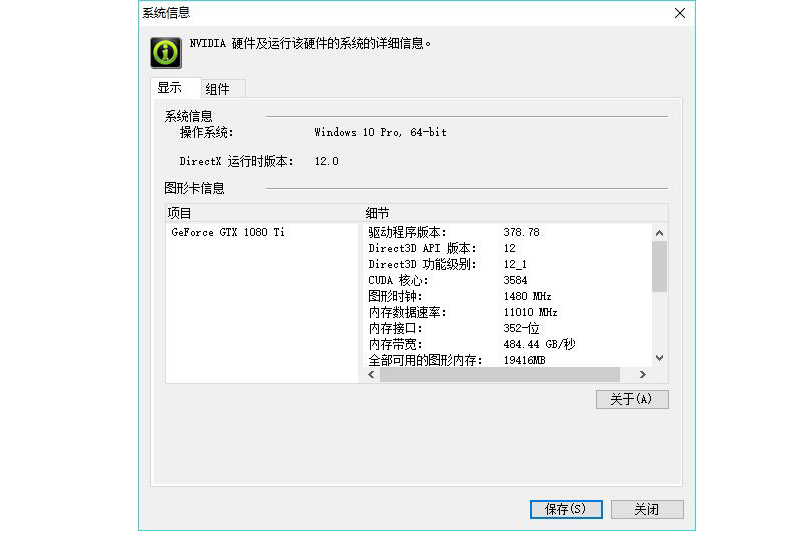Click the CUDA 核心 3584 row
Viewport: 800px width, 533px height.
click(x=507, y=281)
